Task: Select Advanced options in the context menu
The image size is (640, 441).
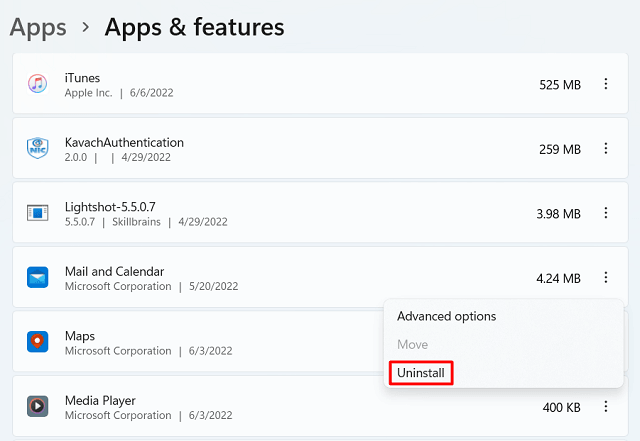Action: tap(446, 316)
